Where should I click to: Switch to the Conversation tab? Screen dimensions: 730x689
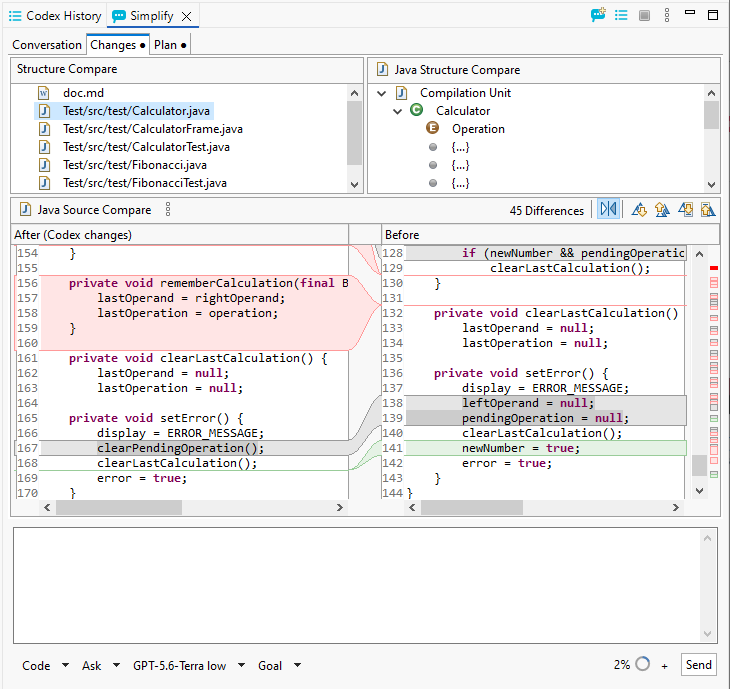tap(47, 45)
